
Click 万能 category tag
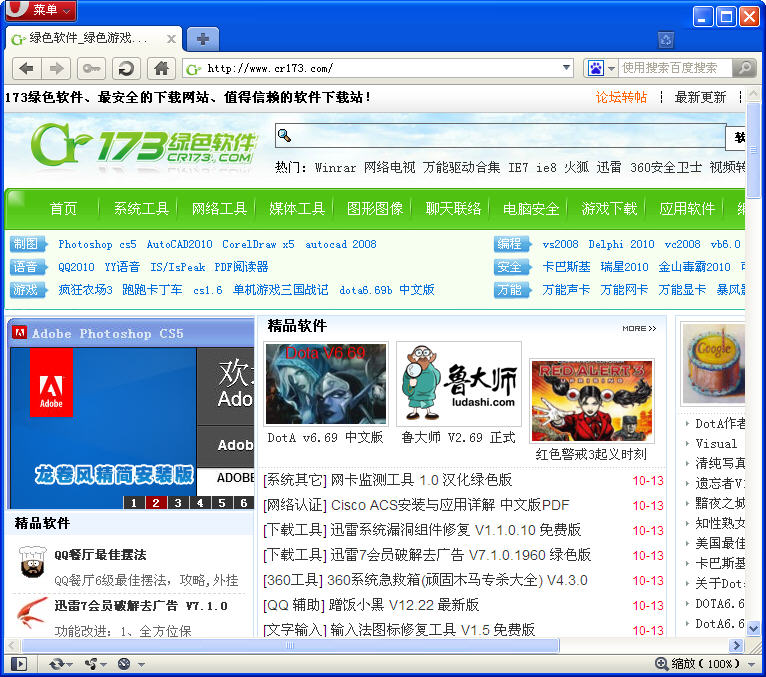tap(511, 290)
